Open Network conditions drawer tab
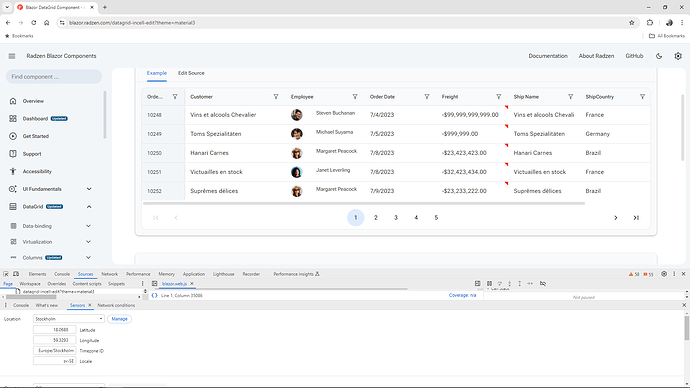The height and width of the screenshot is (388, 690). [x=116, y=305]
